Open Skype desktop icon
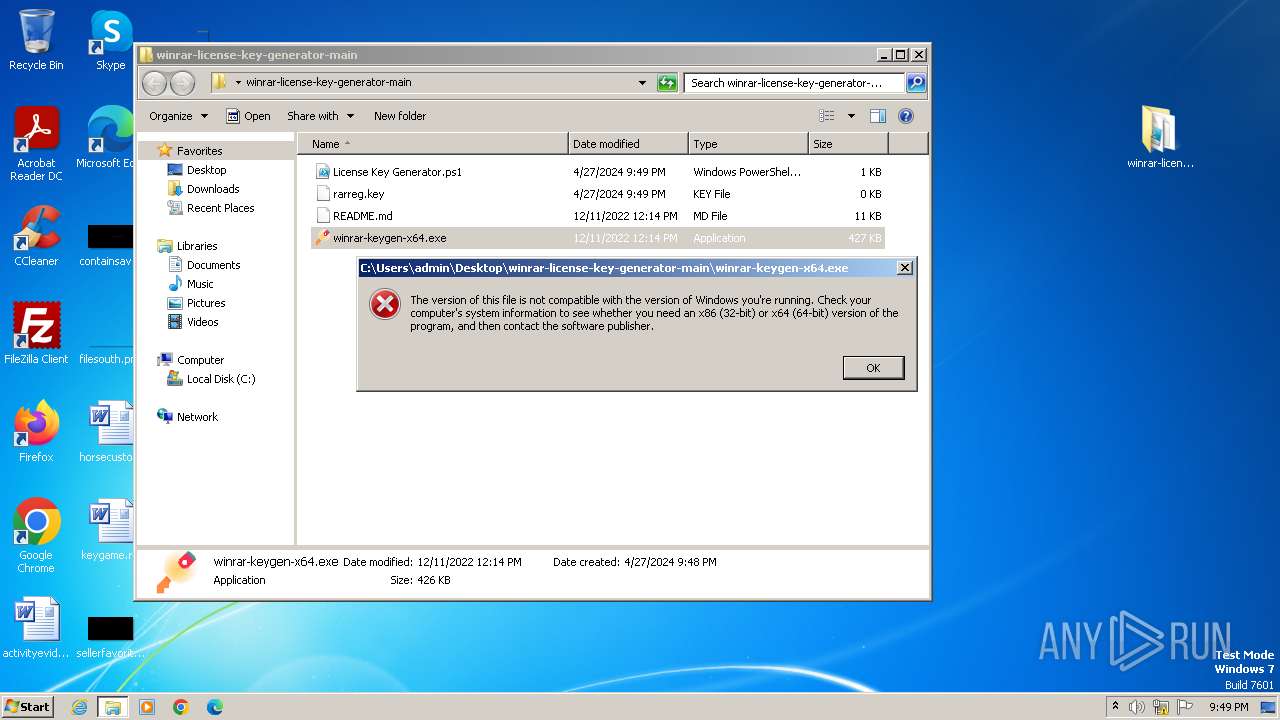The height and width of the screenshot is (720, 1280). [x=110, y=40]
